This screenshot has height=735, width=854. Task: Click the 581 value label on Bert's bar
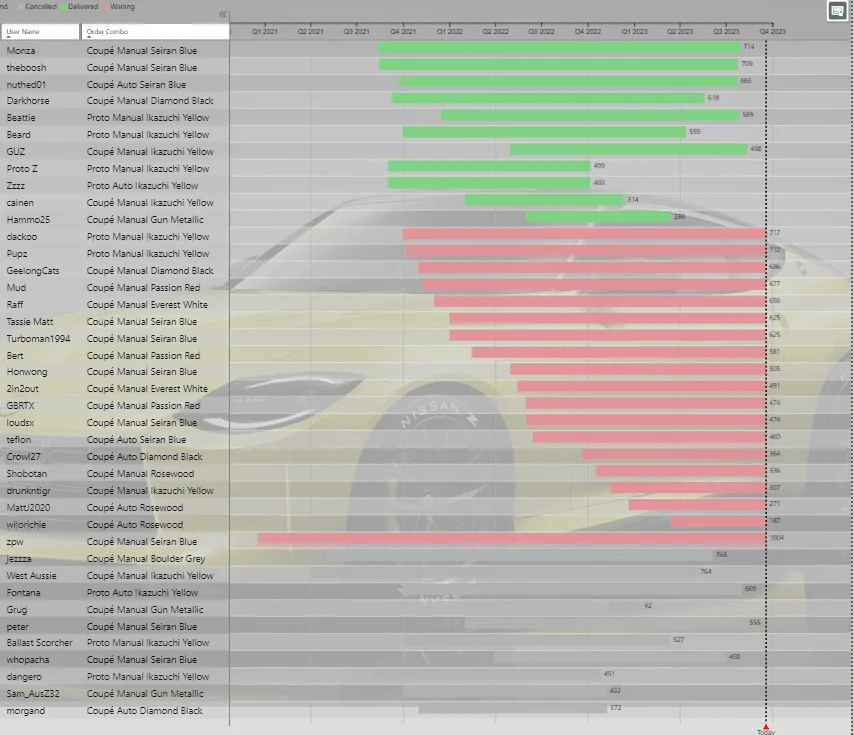pyautogui.click(x=774, y=352)
